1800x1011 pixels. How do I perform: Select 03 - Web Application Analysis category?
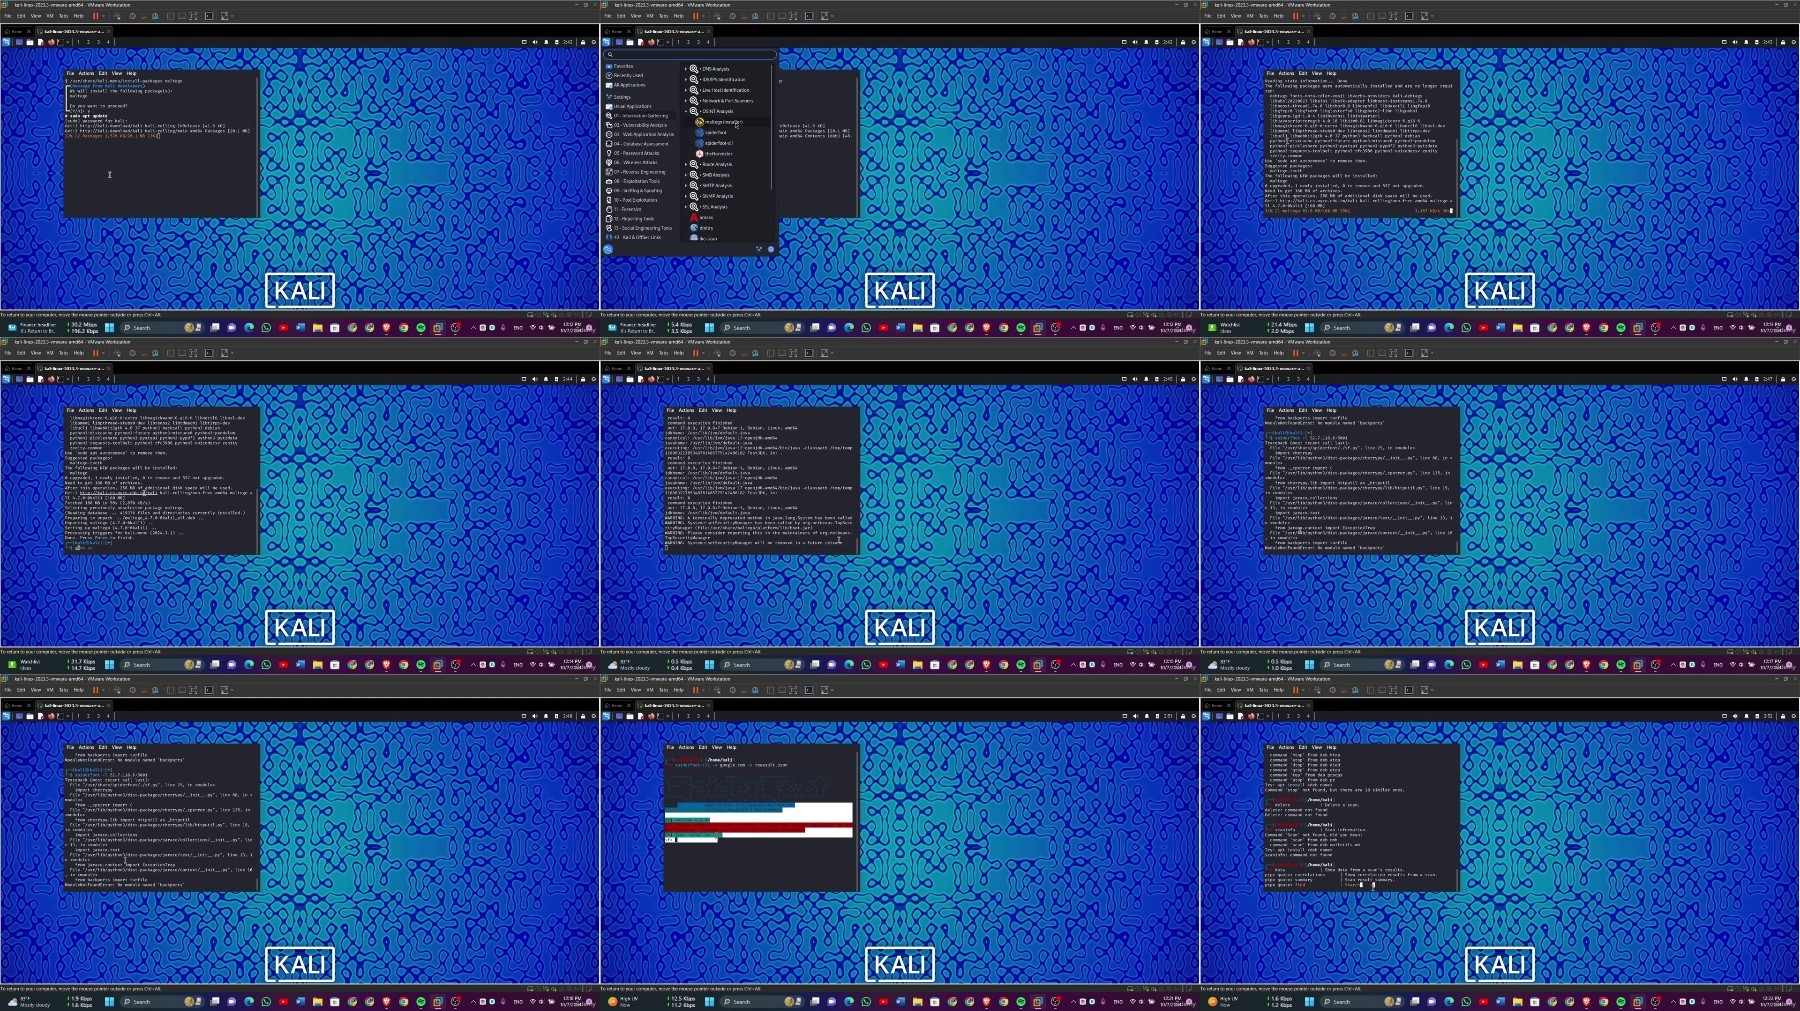(640, 134)
